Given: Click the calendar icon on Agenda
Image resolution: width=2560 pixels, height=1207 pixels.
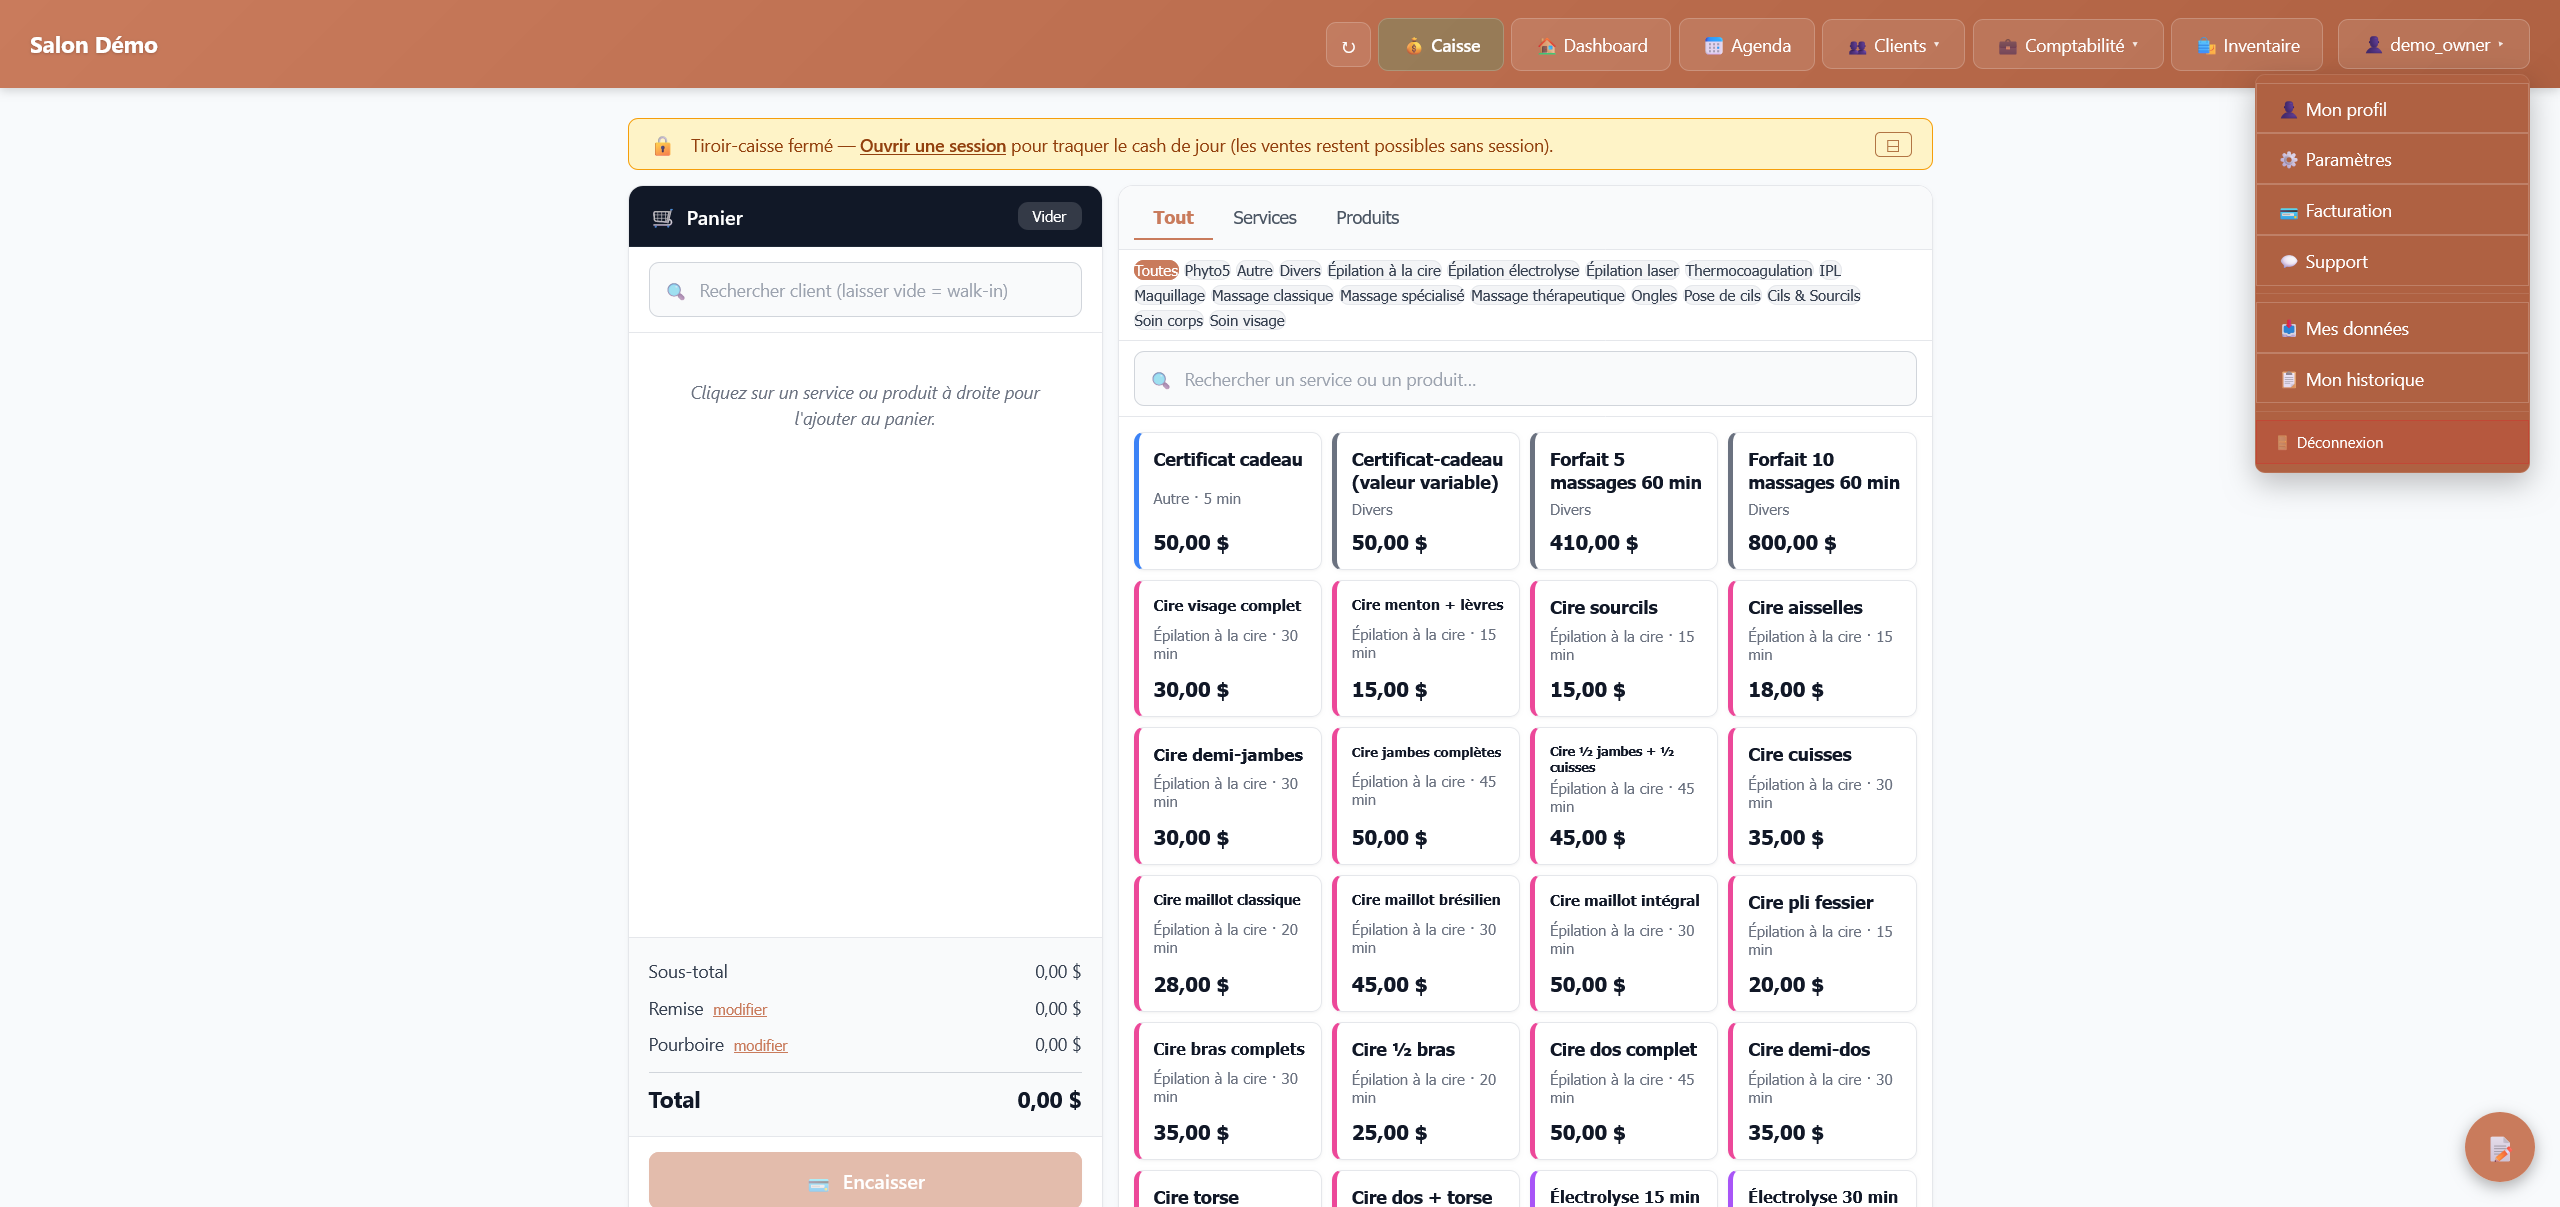Looking at the screenshot, I should point(1714,46).
